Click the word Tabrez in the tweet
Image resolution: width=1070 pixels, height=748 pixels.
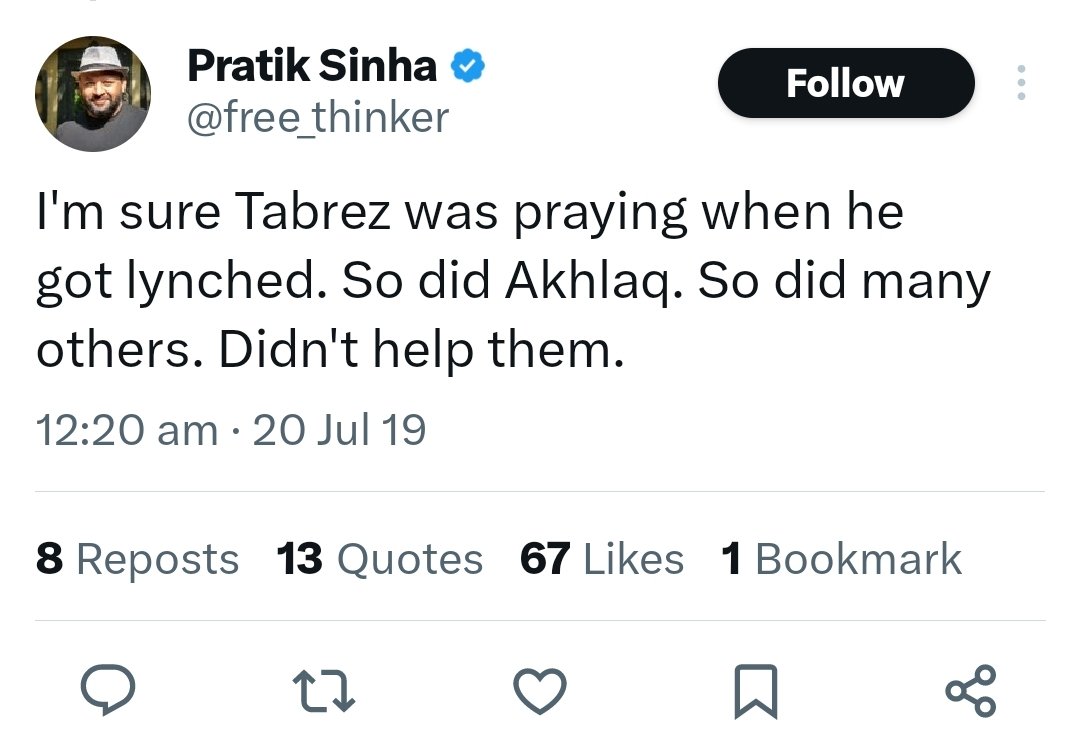313,211
